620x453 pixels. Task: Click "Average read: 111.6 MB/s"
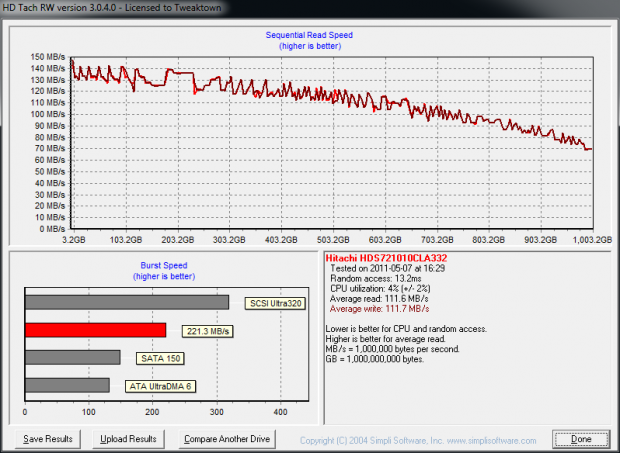(x=379, y=298)
